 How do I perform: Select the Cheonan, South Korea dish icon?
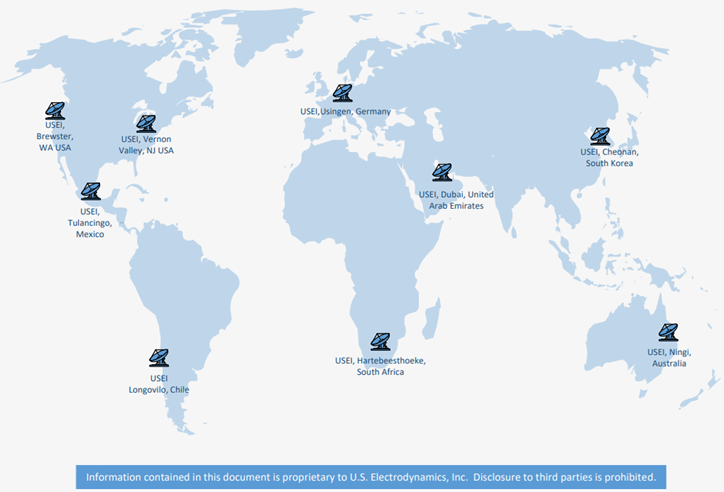coord(600,136)
